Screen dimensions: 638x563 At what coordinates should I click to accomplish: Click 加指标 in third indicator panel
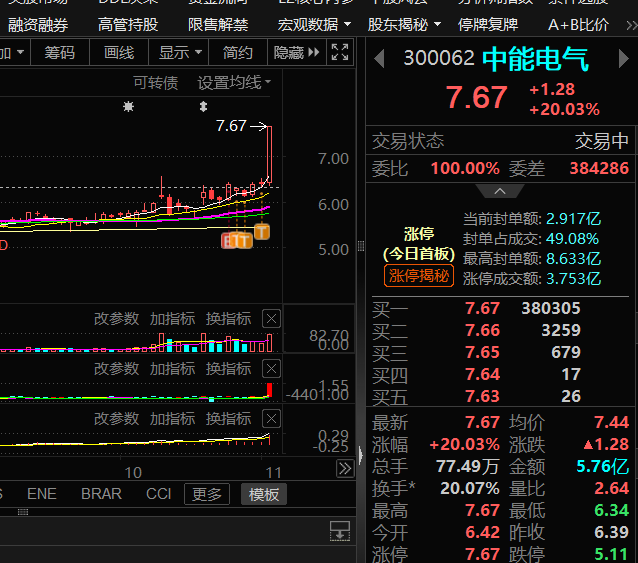[172, 419]
